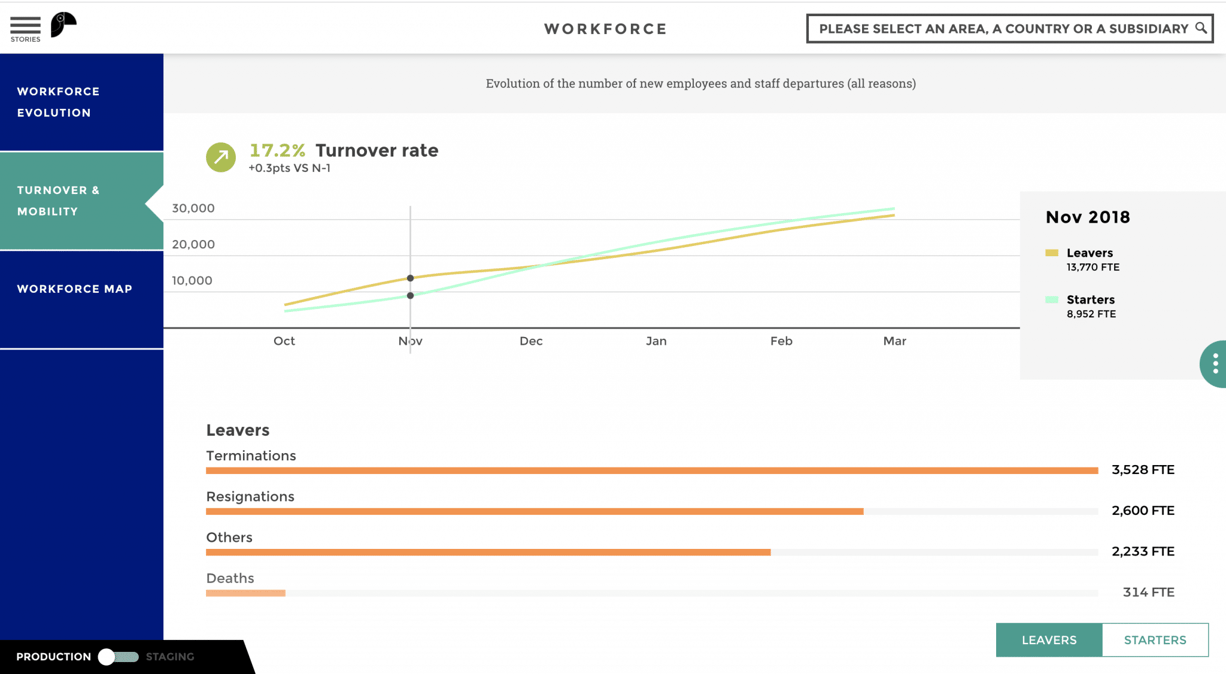
Task: Switch from Production to Staging
Action: pos(118,657)
